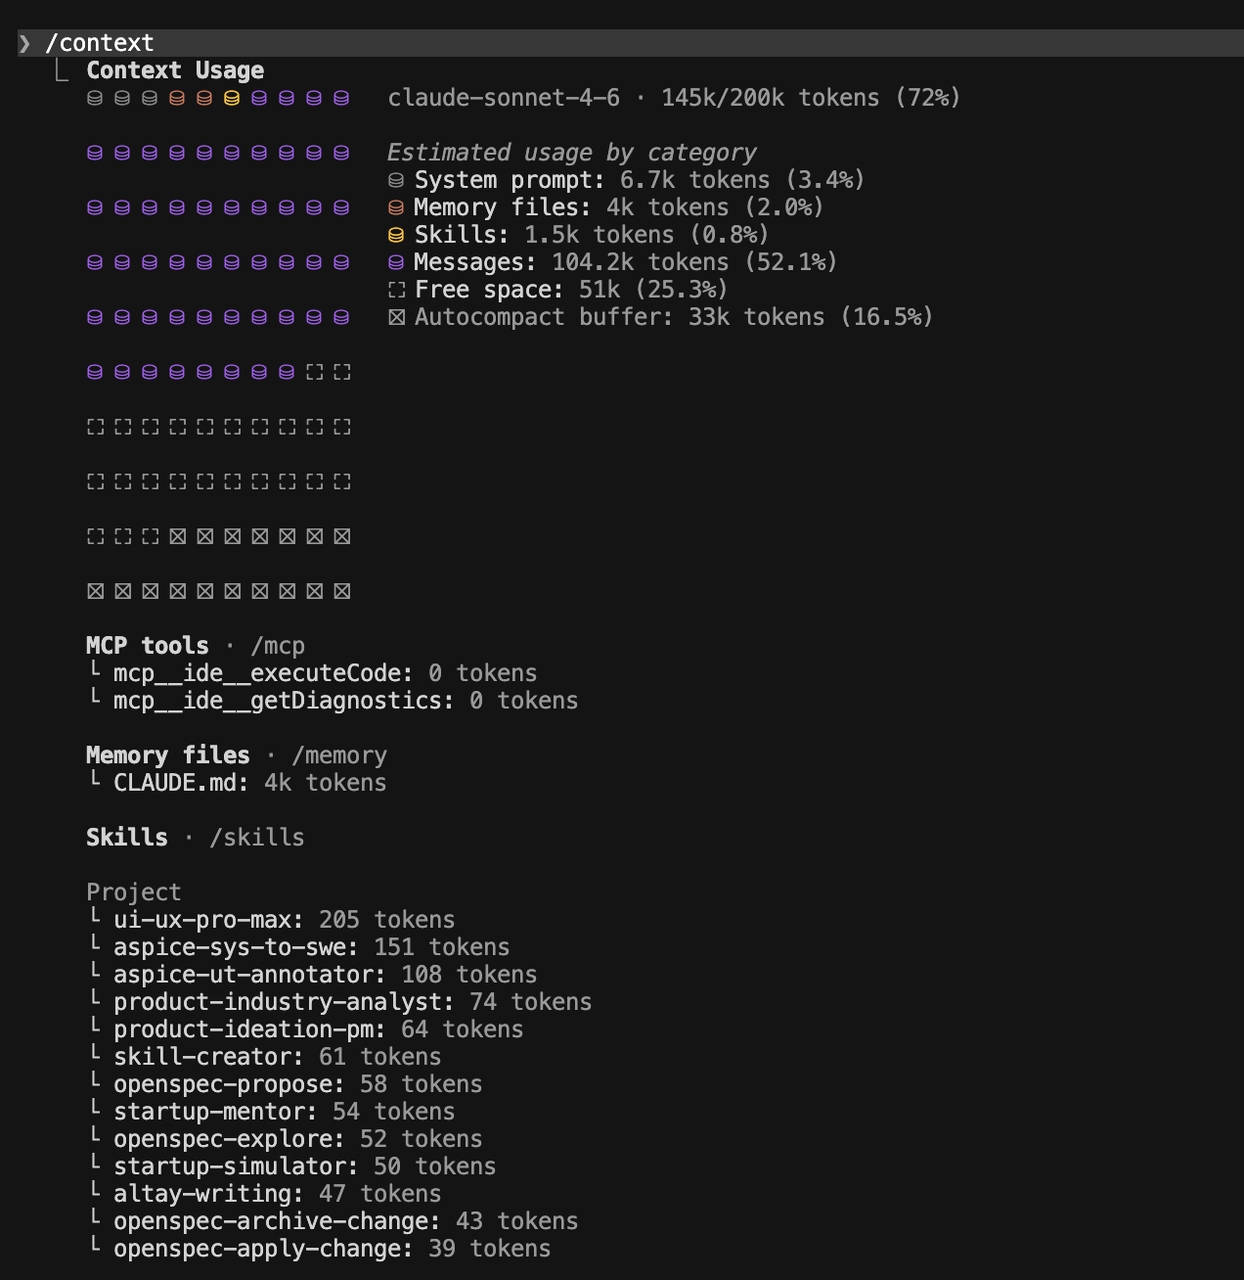Click the System prompt legend icon
Image resolution: width=1244 pixels, height=1280 pixels.
pyautogui.click(x=396, y=181)
